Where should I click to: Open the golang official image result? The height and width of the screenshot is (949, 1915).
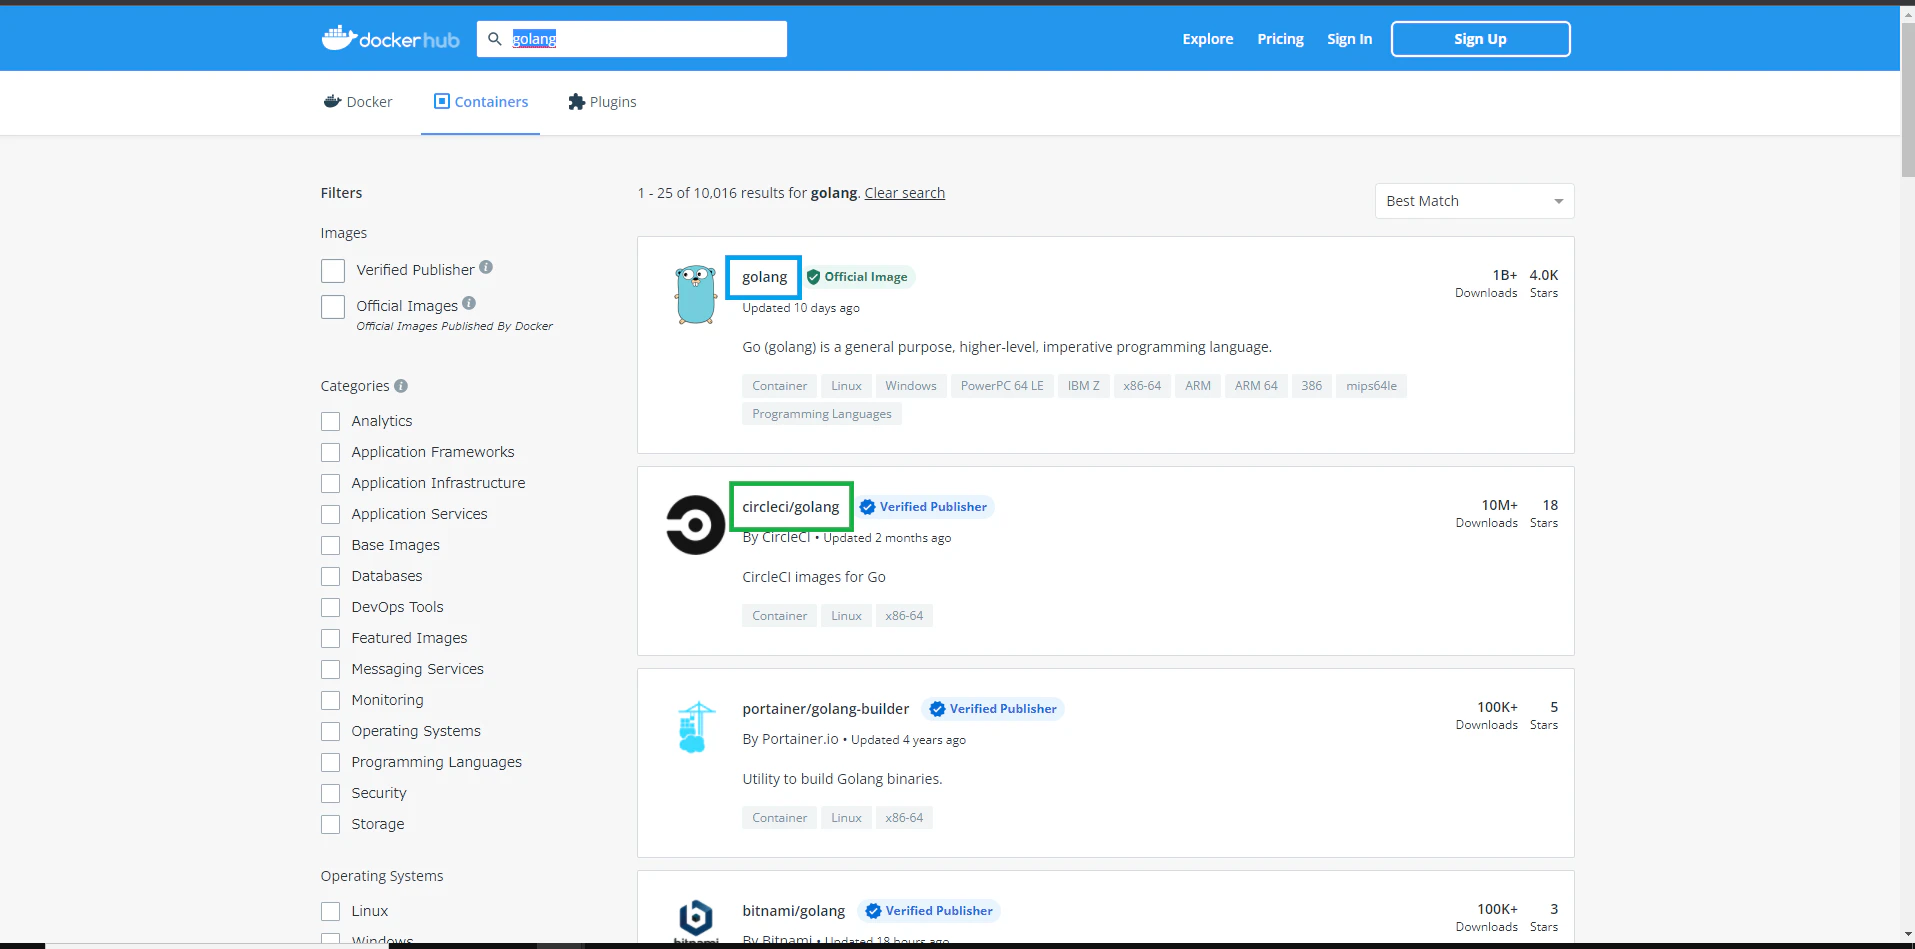[x=764, y=277]
